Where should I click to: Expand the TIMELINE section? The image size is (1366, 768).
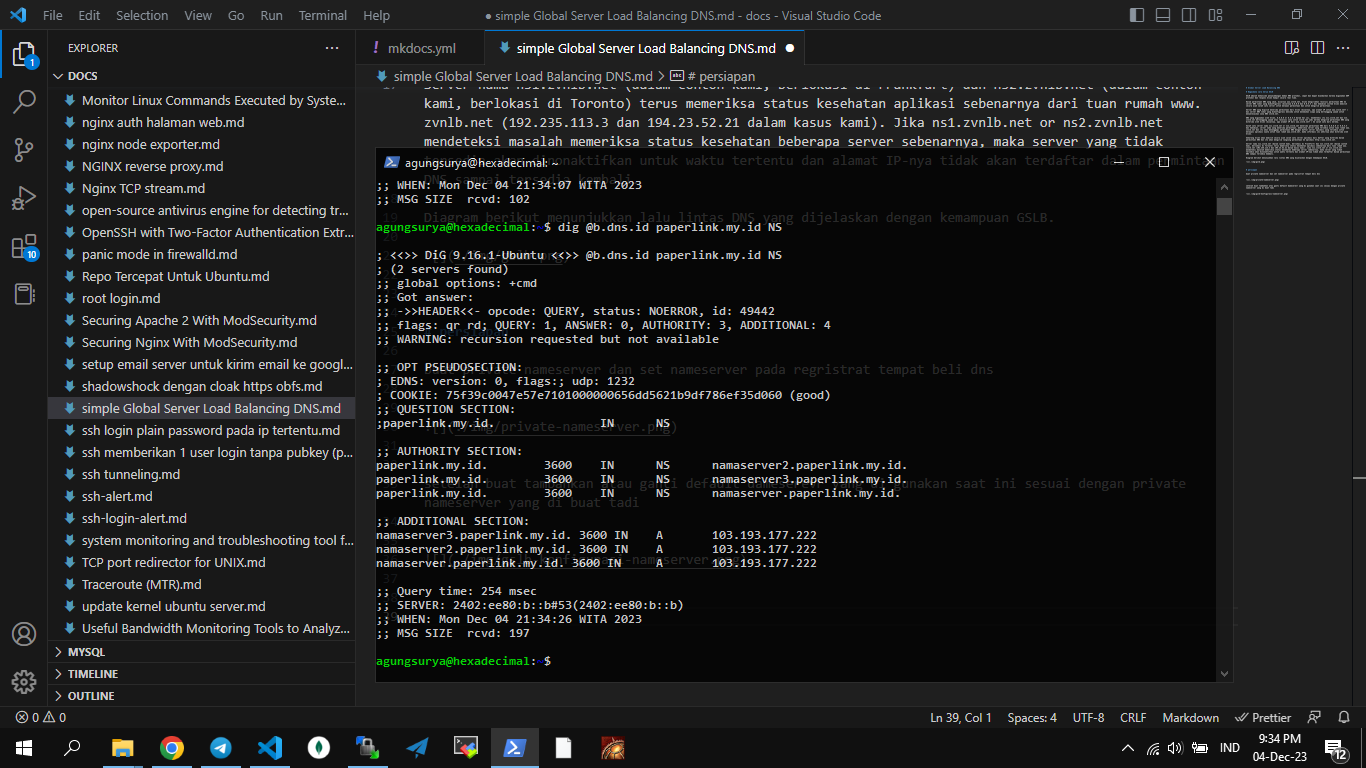92,674
